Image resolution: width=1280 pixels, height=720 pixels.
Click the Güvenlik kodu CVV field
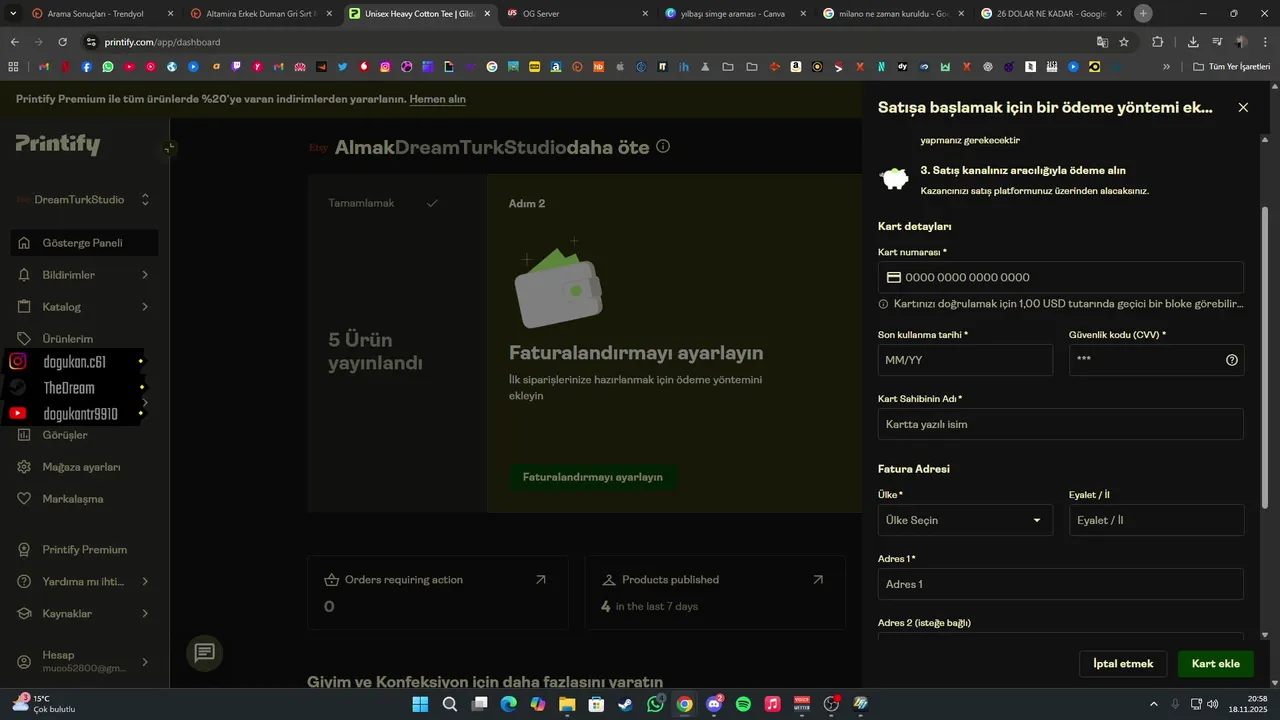[1156, 360]
